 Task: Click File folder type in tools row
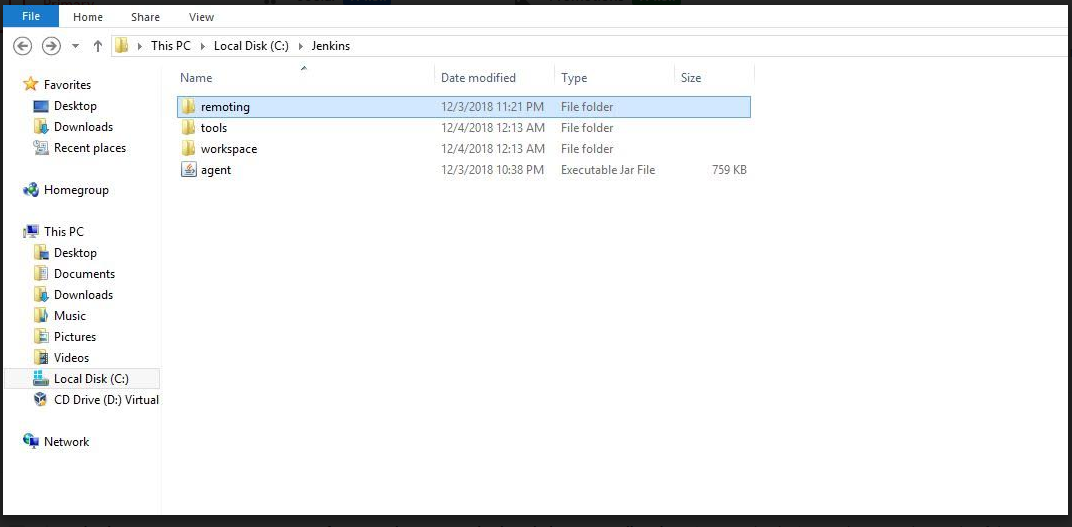coord(587,128)
